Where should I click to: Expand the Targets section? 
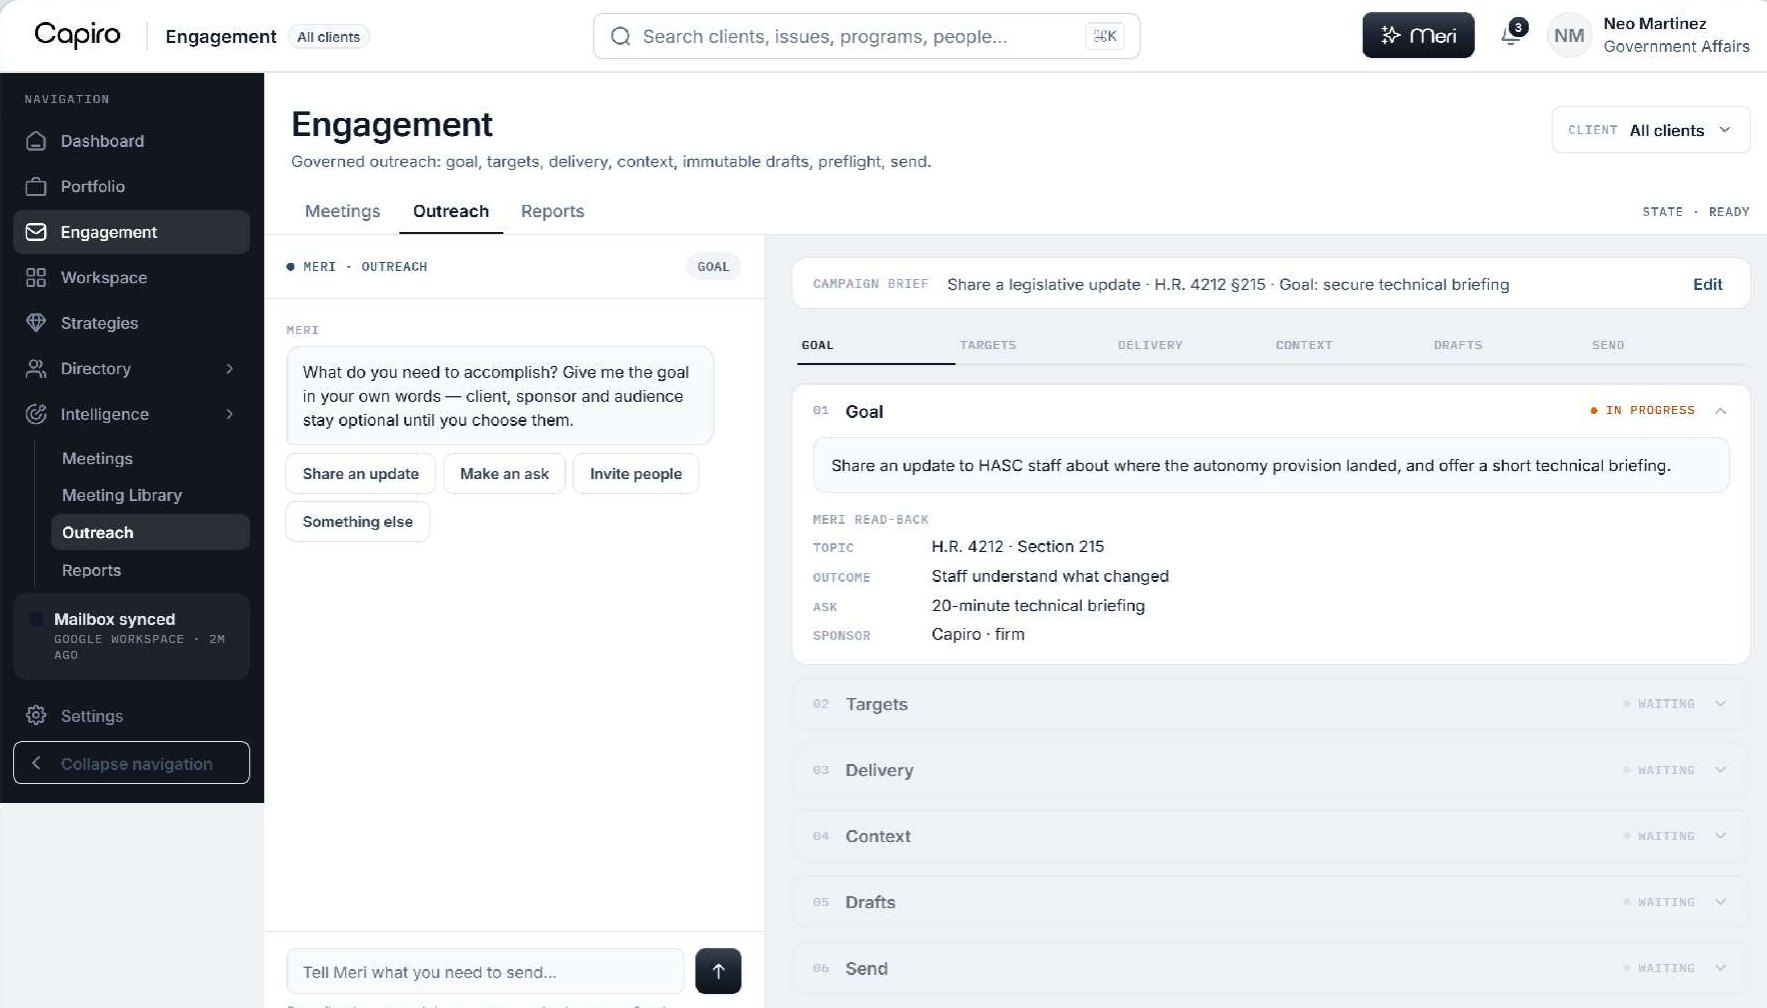pos(1271,704)
